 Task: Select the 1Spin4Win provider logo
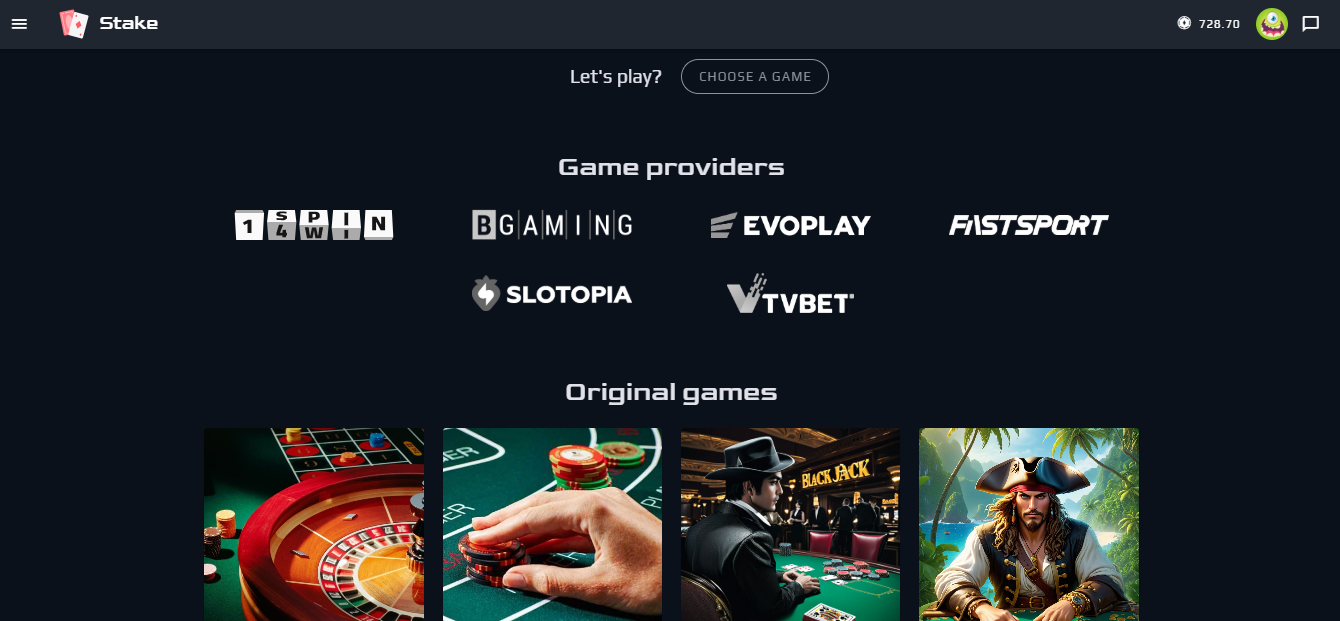314,225
